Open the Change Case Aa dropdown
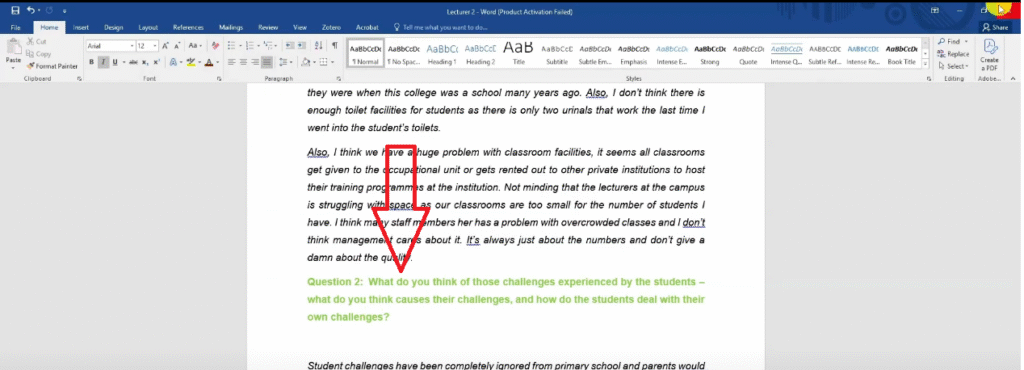 195,46
